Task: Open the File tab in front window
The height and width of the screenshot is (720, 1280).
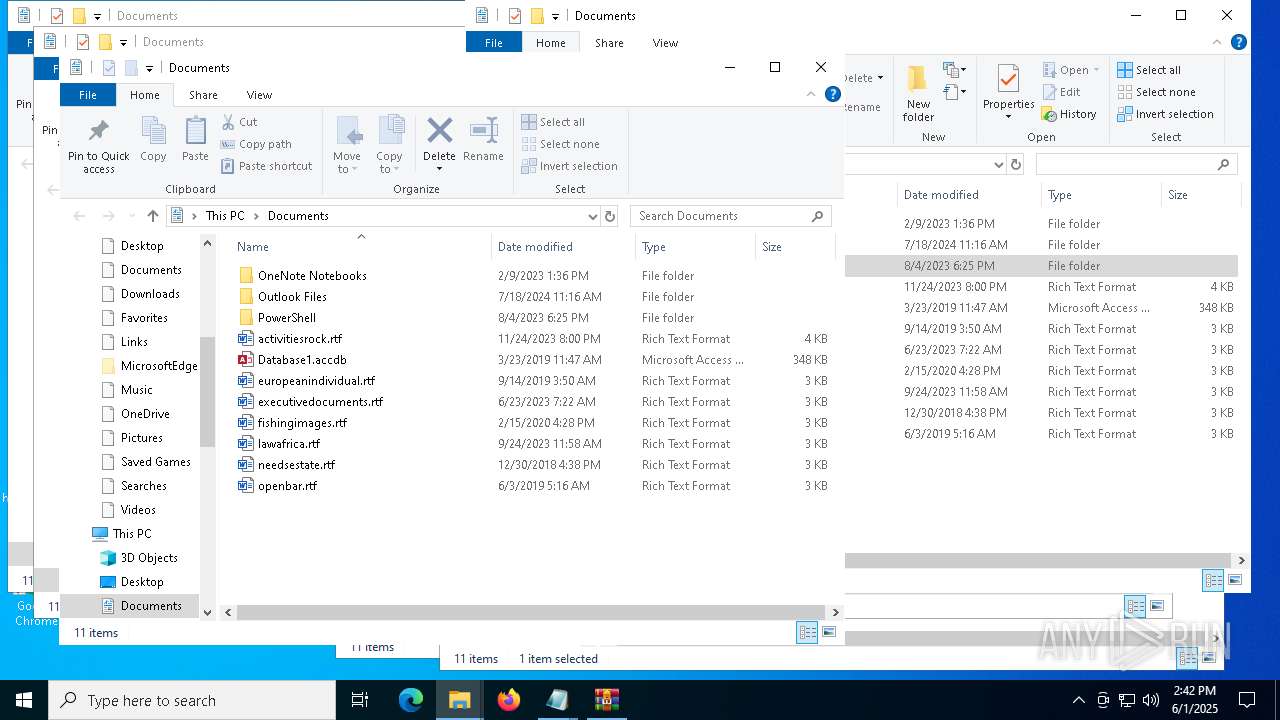Action: tap(88, 95)
